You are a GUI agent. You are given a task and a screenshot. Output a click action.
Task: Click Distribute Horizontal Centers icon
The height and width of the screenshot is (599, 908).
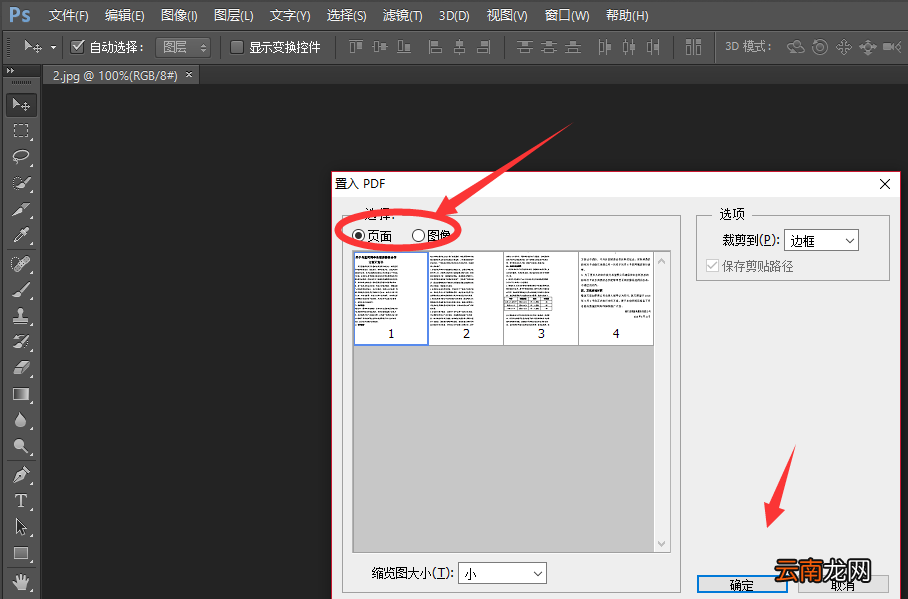[x=629, y=47]
